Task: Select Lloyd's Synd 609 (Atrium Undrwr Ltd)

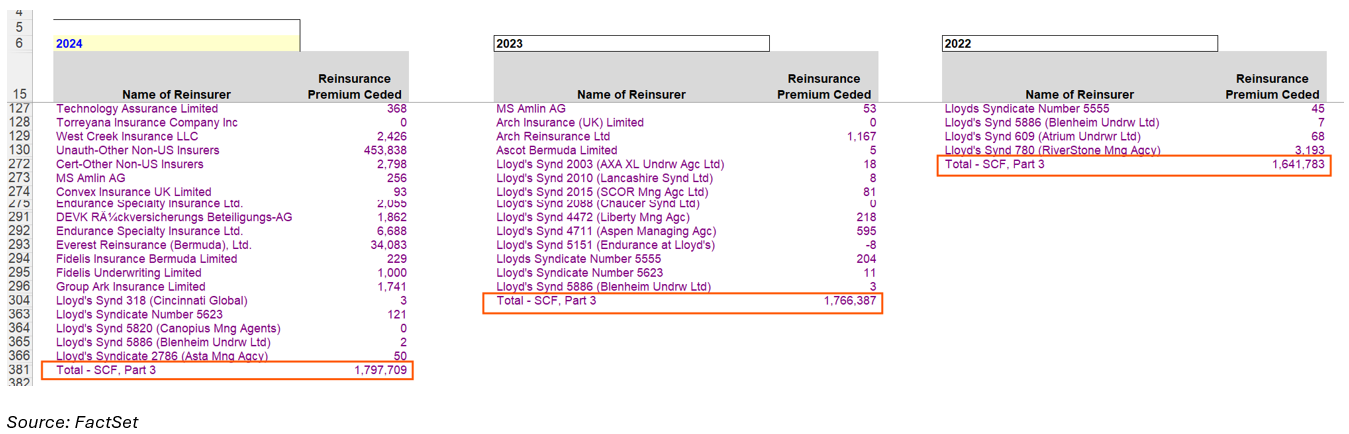Action: [1043, 136]
